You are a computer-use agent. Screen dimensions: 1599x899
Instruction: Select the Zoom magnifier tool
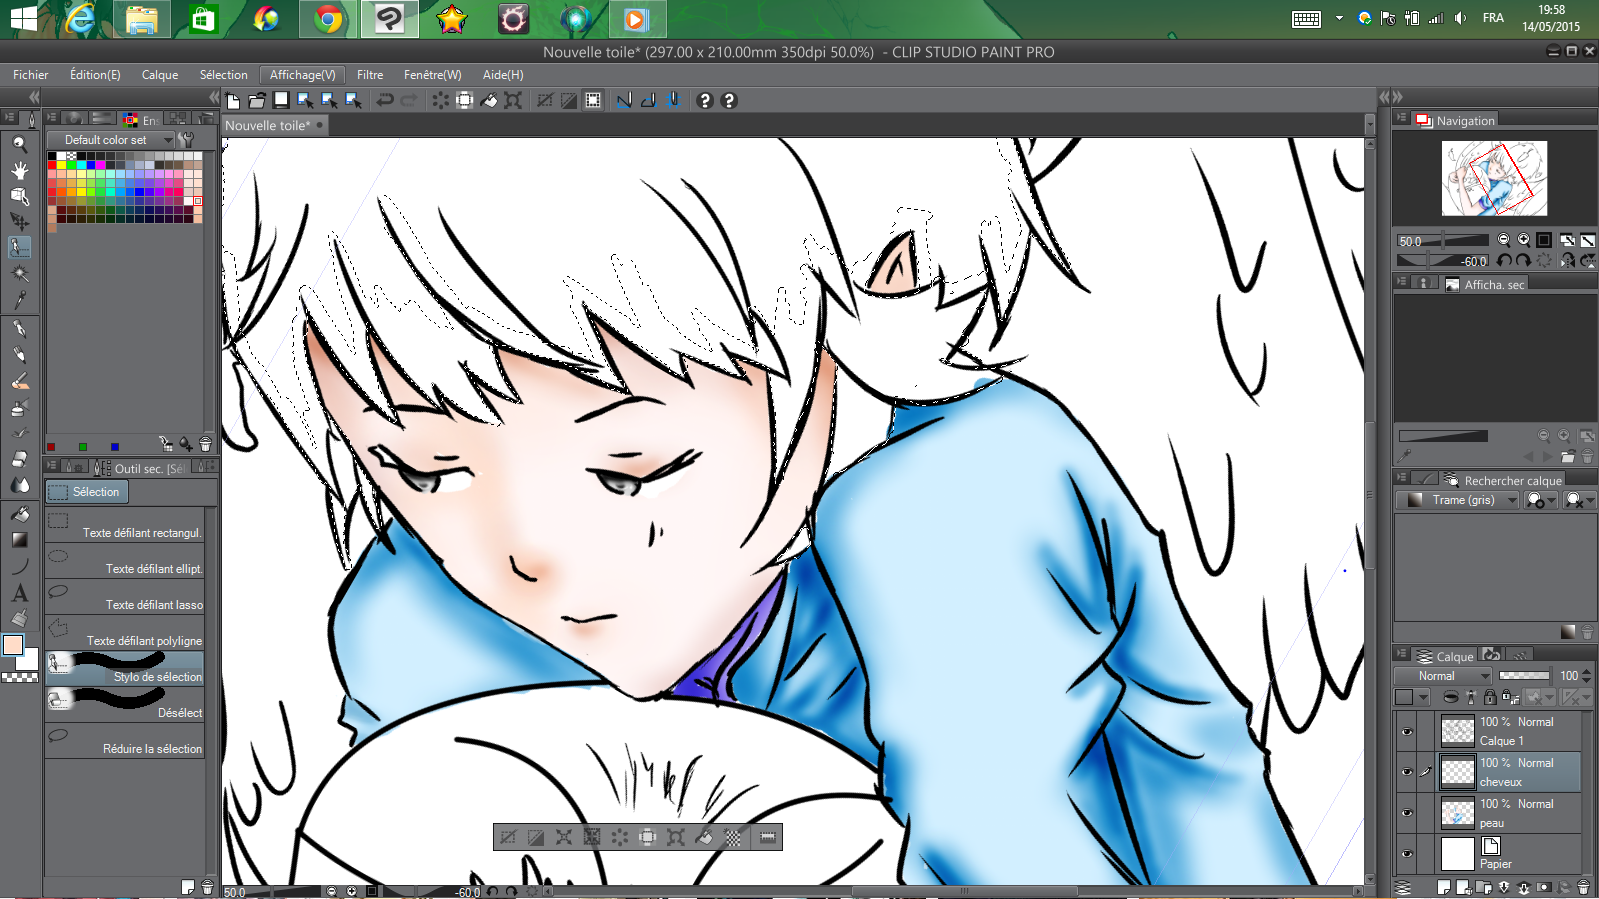click(x=19, y=144)
